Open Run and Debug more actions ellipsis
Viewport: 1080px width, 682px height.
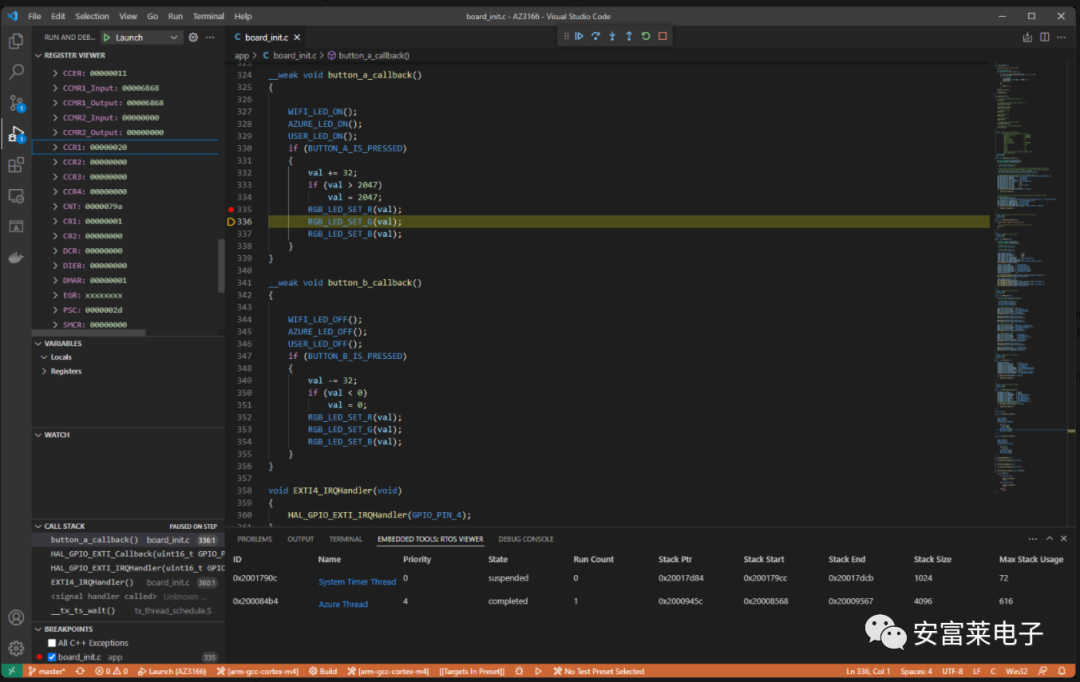[x=210, y=37]
